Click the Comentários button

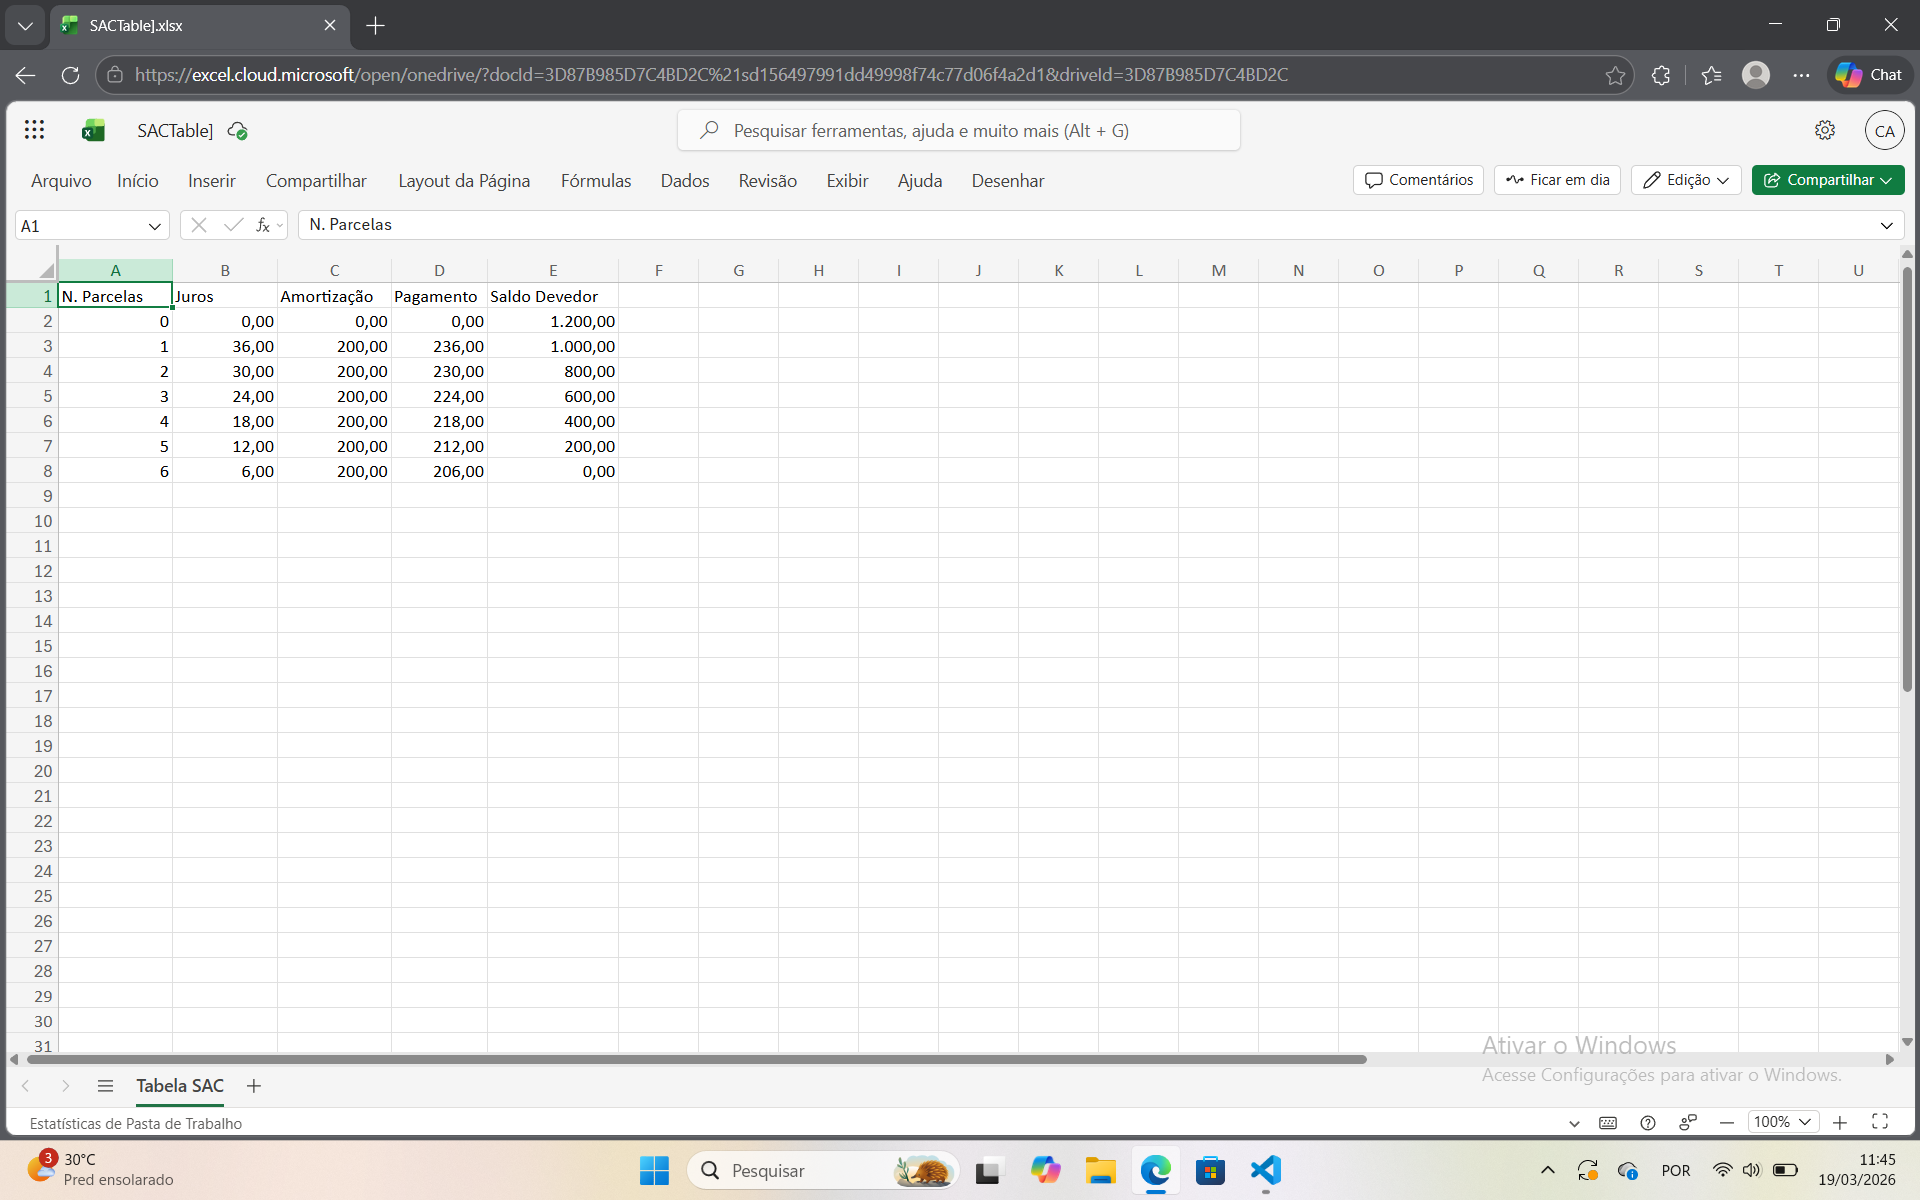tap(1418, 180)
